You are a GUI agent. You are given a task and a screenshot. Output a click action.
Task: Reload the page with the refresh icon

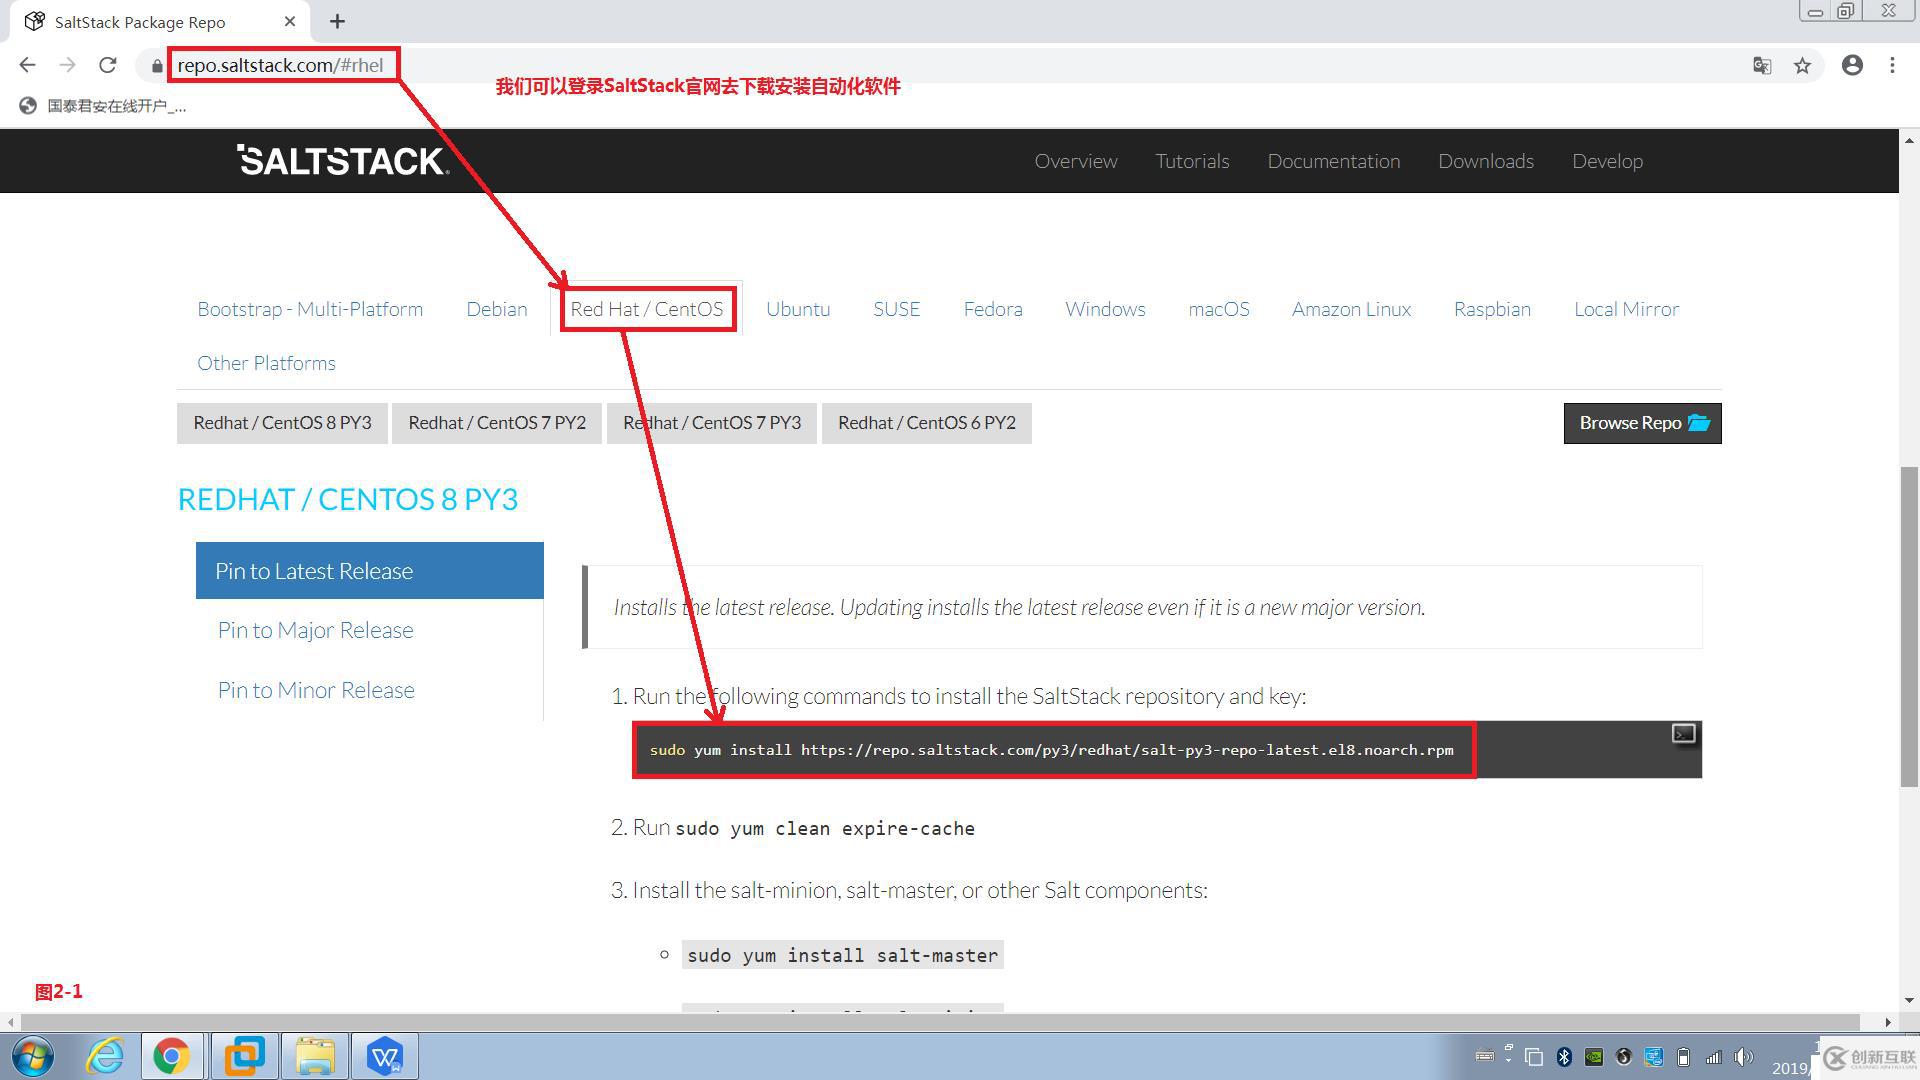click(x=108, y=65)
